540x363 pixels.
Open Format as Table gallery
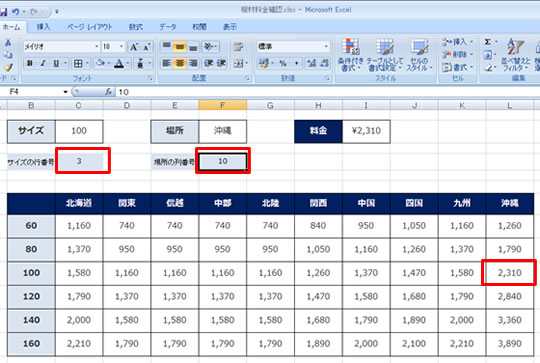point(385,55)
